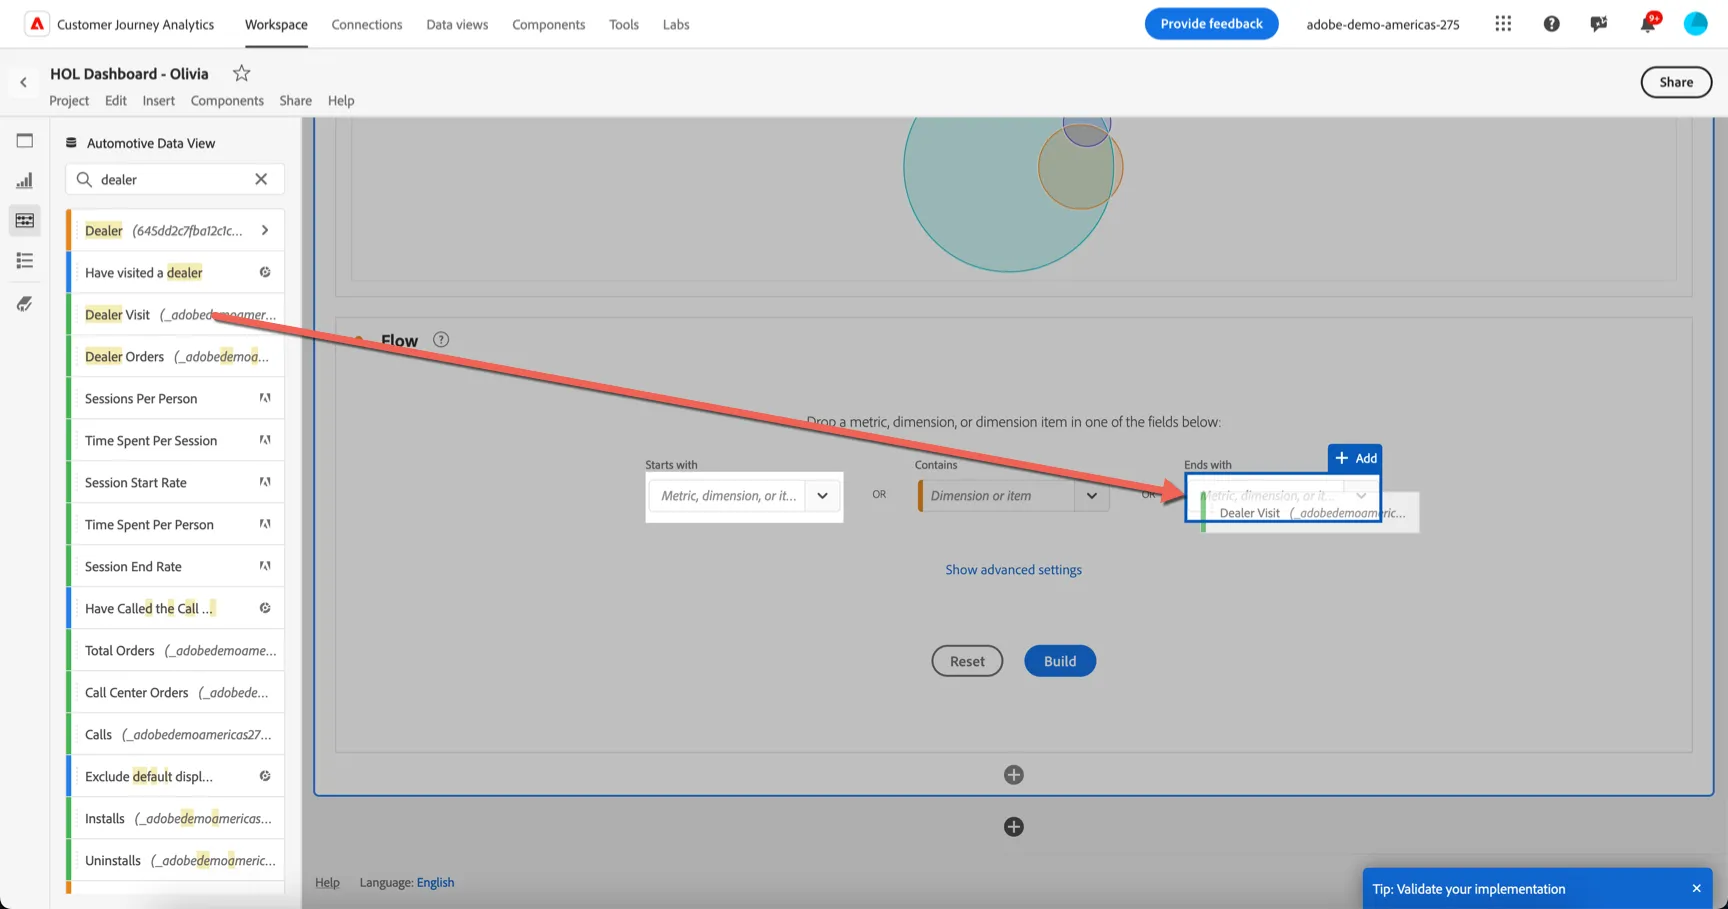The height and width of the screenshot is (909, 1728).
Task: Open the Visualizations bar chart icon
Action: pyautogui.click(x=25, y=181)
